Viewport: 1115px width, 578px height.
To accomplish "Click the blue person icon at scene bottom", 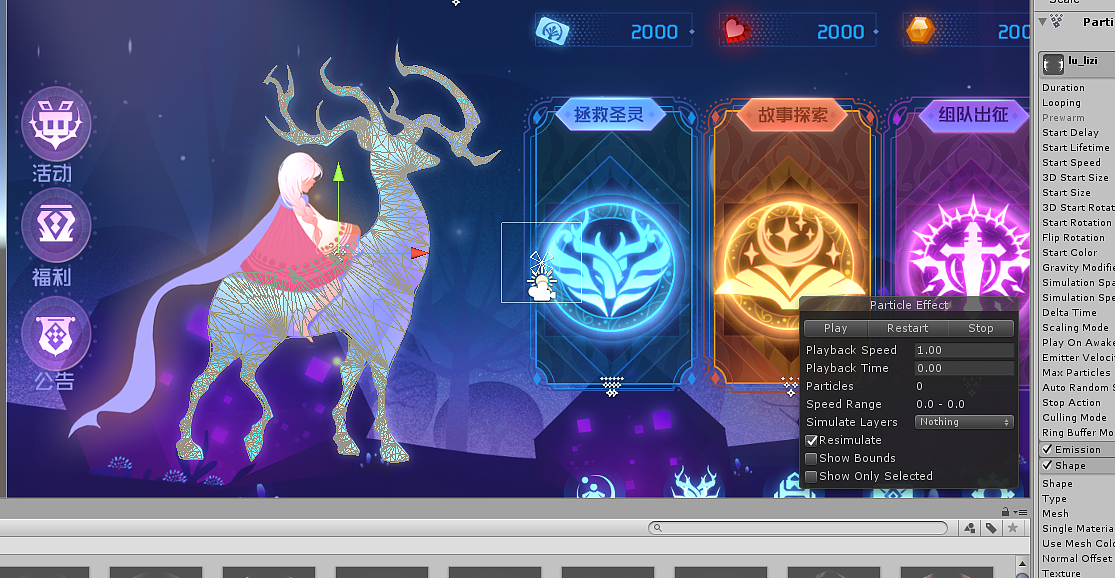I will [x=595, y=487].
